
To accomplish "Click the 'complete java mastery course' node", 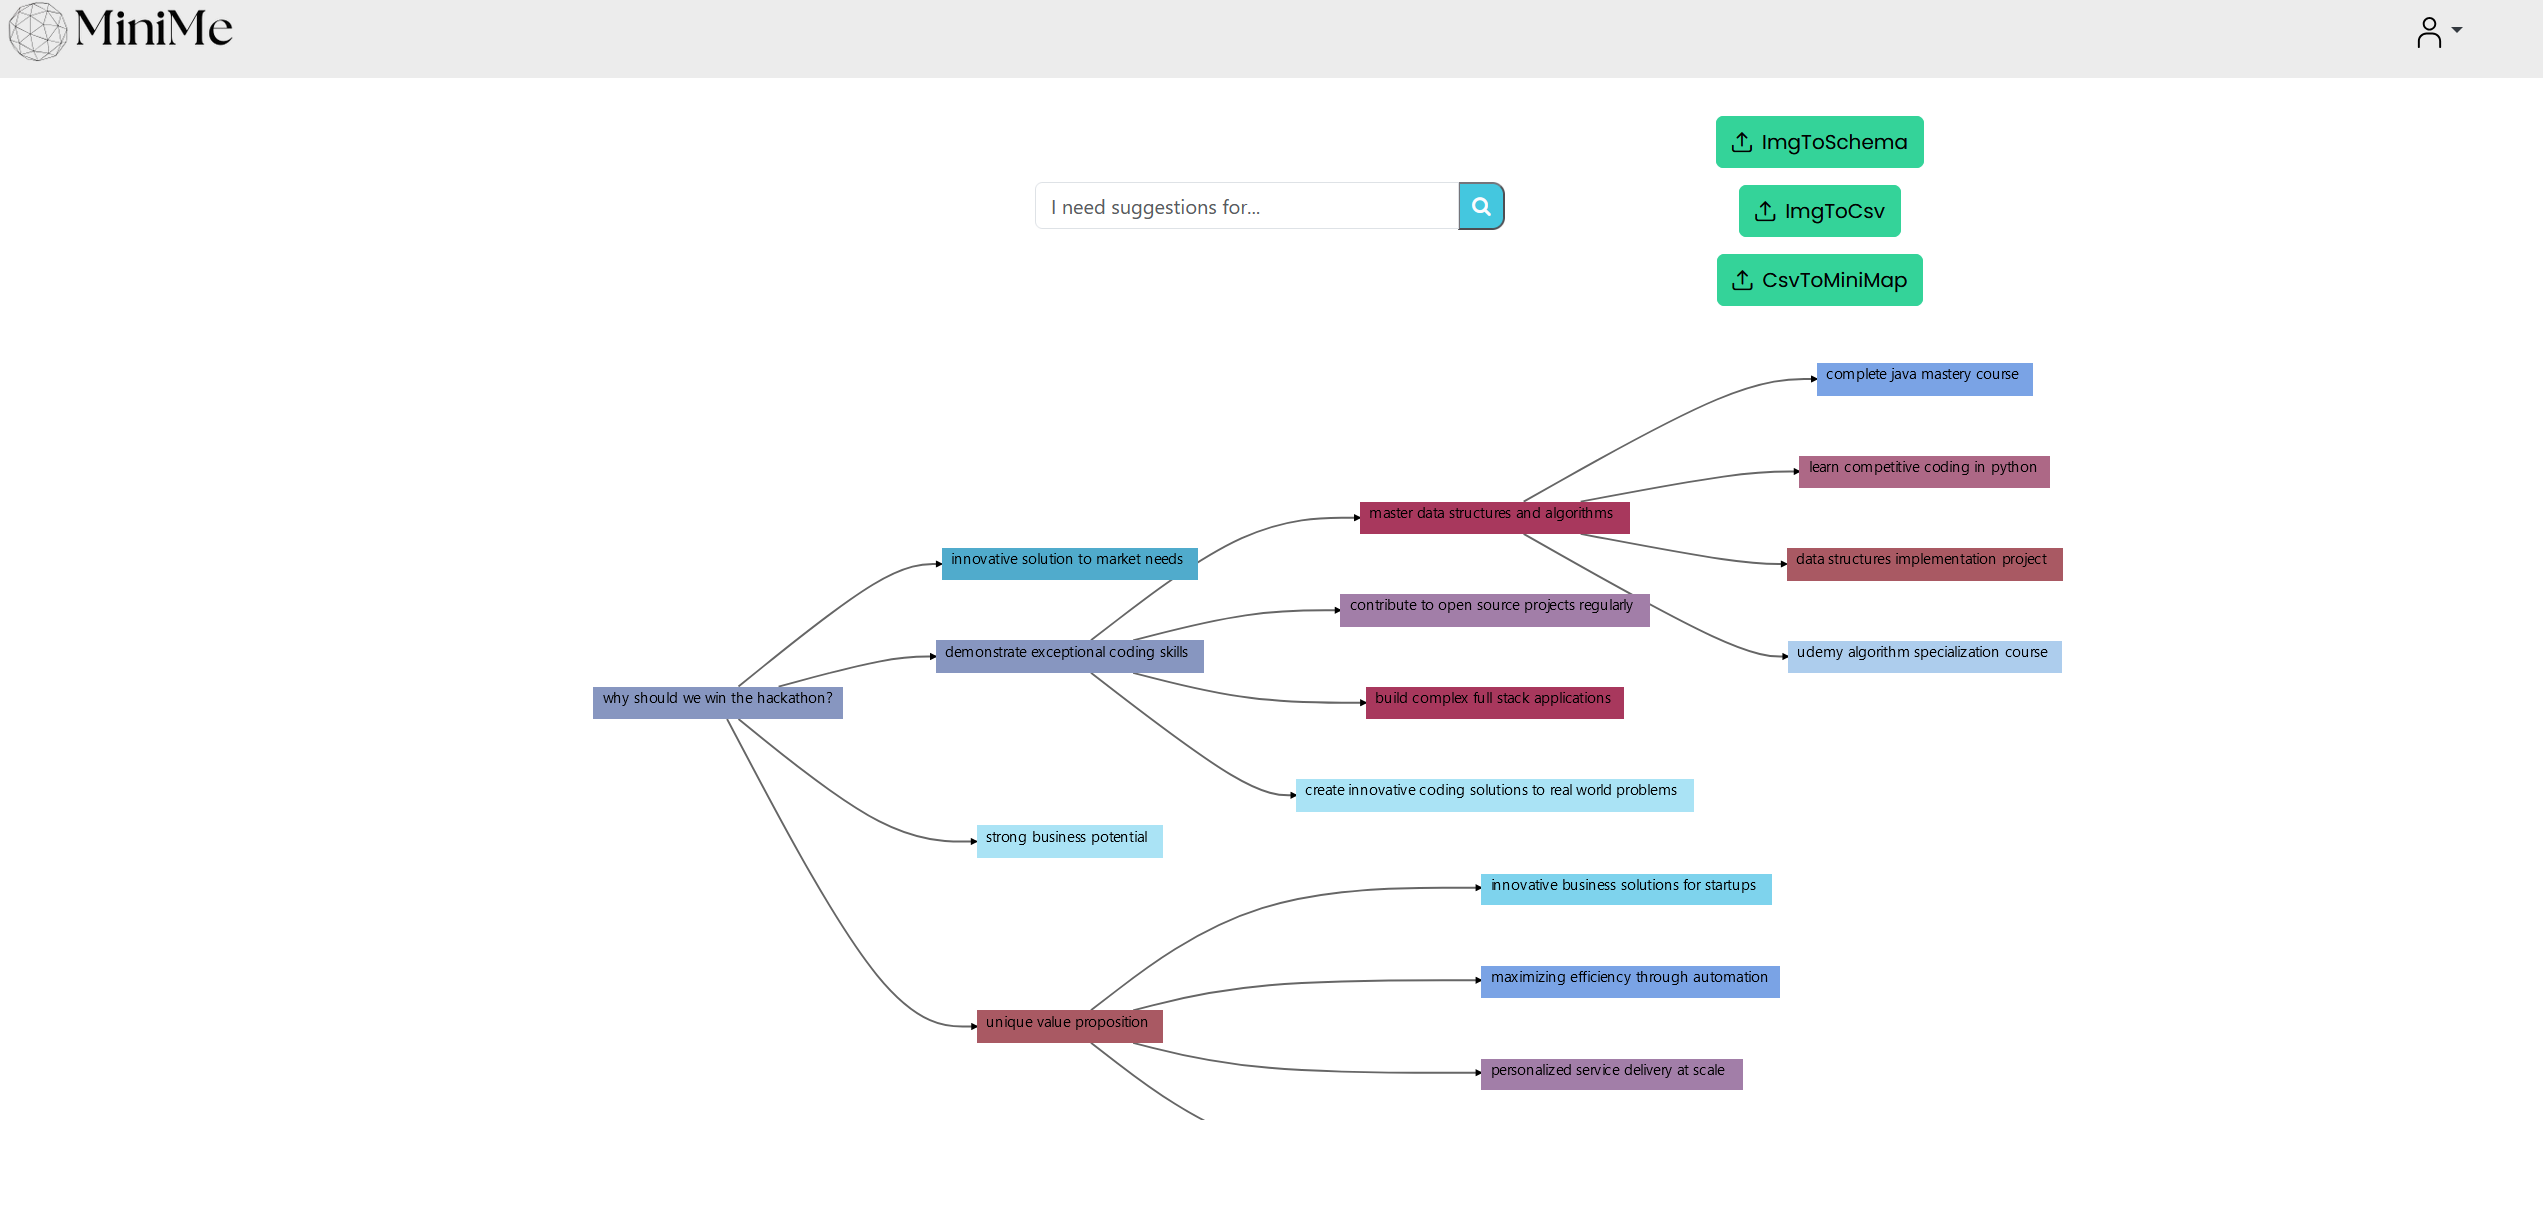I will (1923, 379).
